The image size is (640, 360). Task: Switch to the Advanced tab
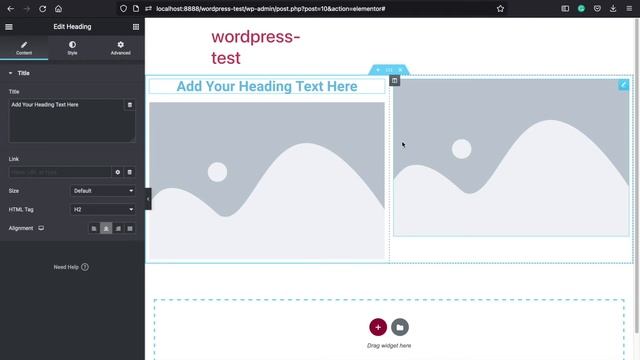[x=120, y=48]
